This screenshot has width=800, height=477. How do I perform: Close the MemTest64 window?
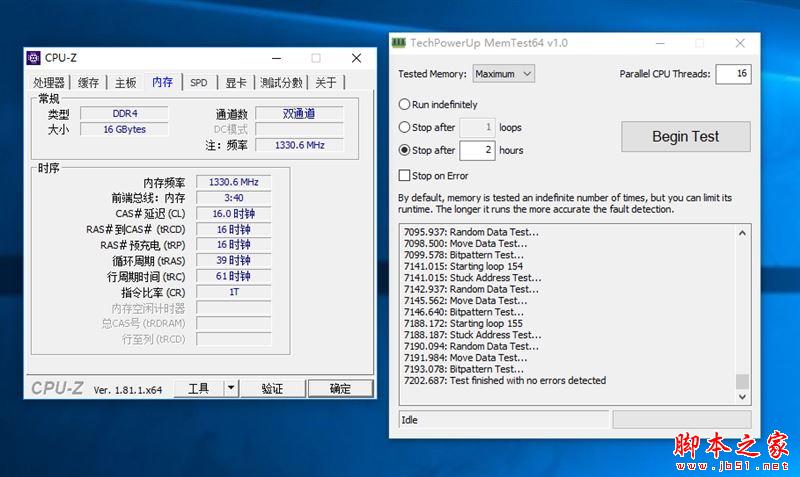click(x=739, y=43)
